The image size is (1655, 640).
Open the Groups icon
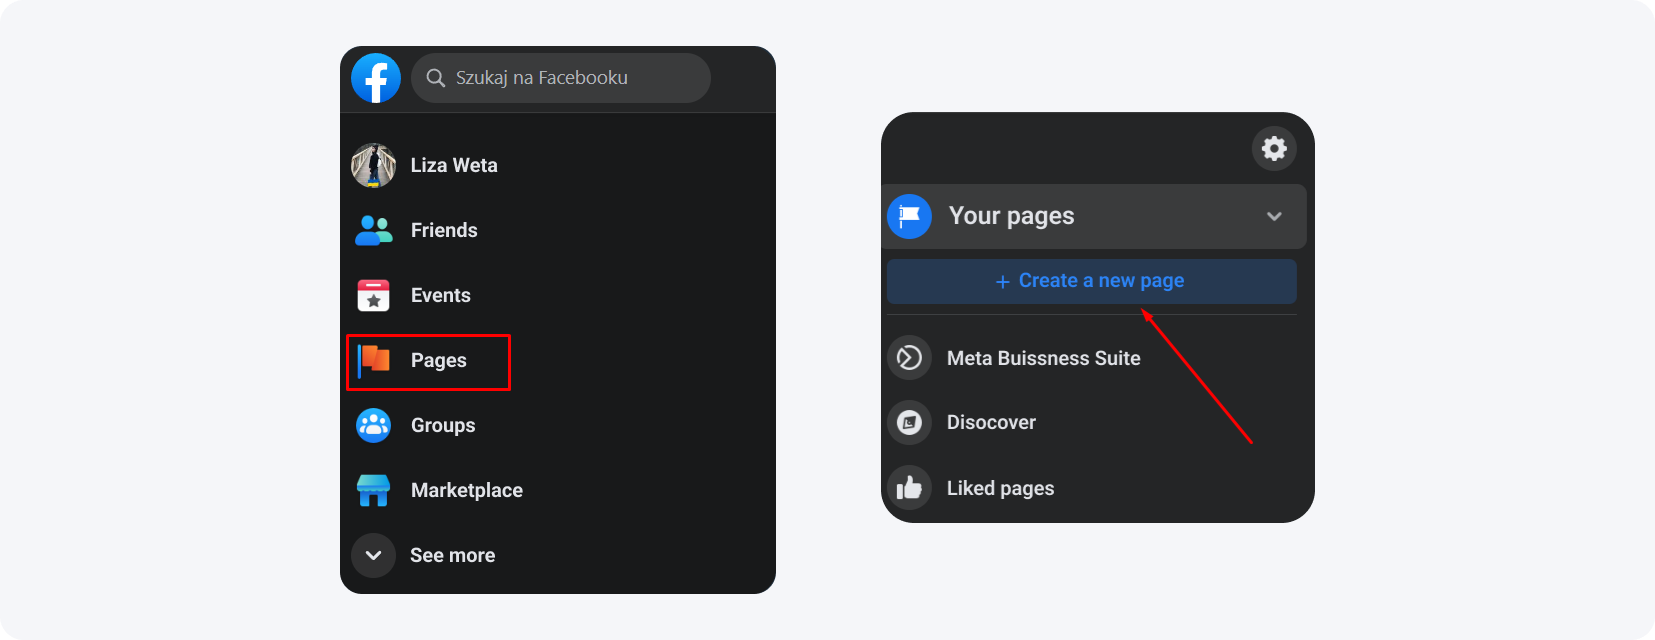(x=374, y=425)
